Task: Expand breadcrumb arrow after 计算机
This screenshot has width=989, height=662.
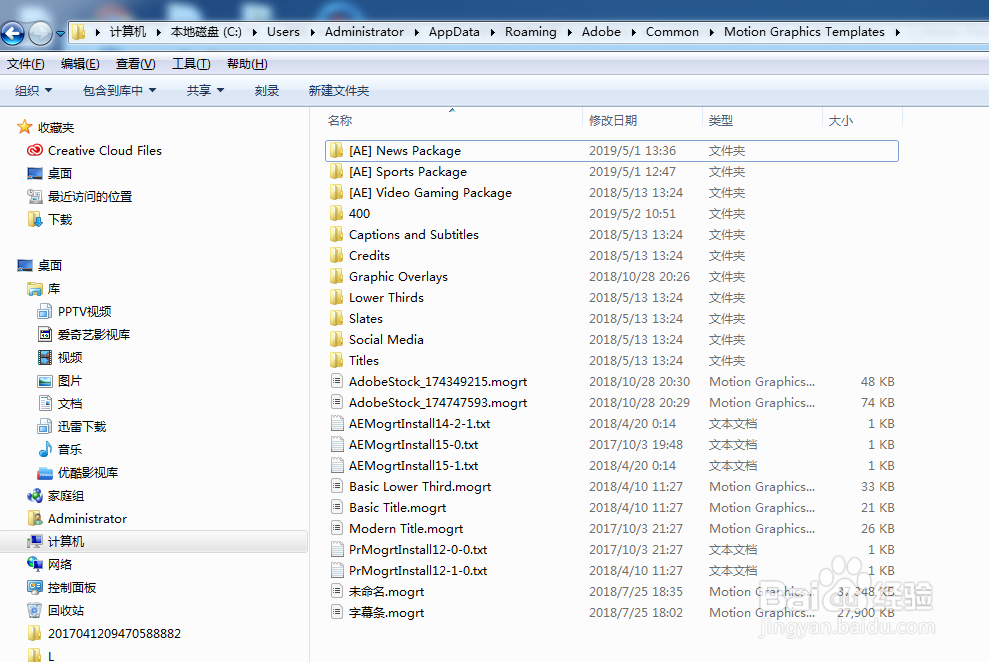Action: 158,32
